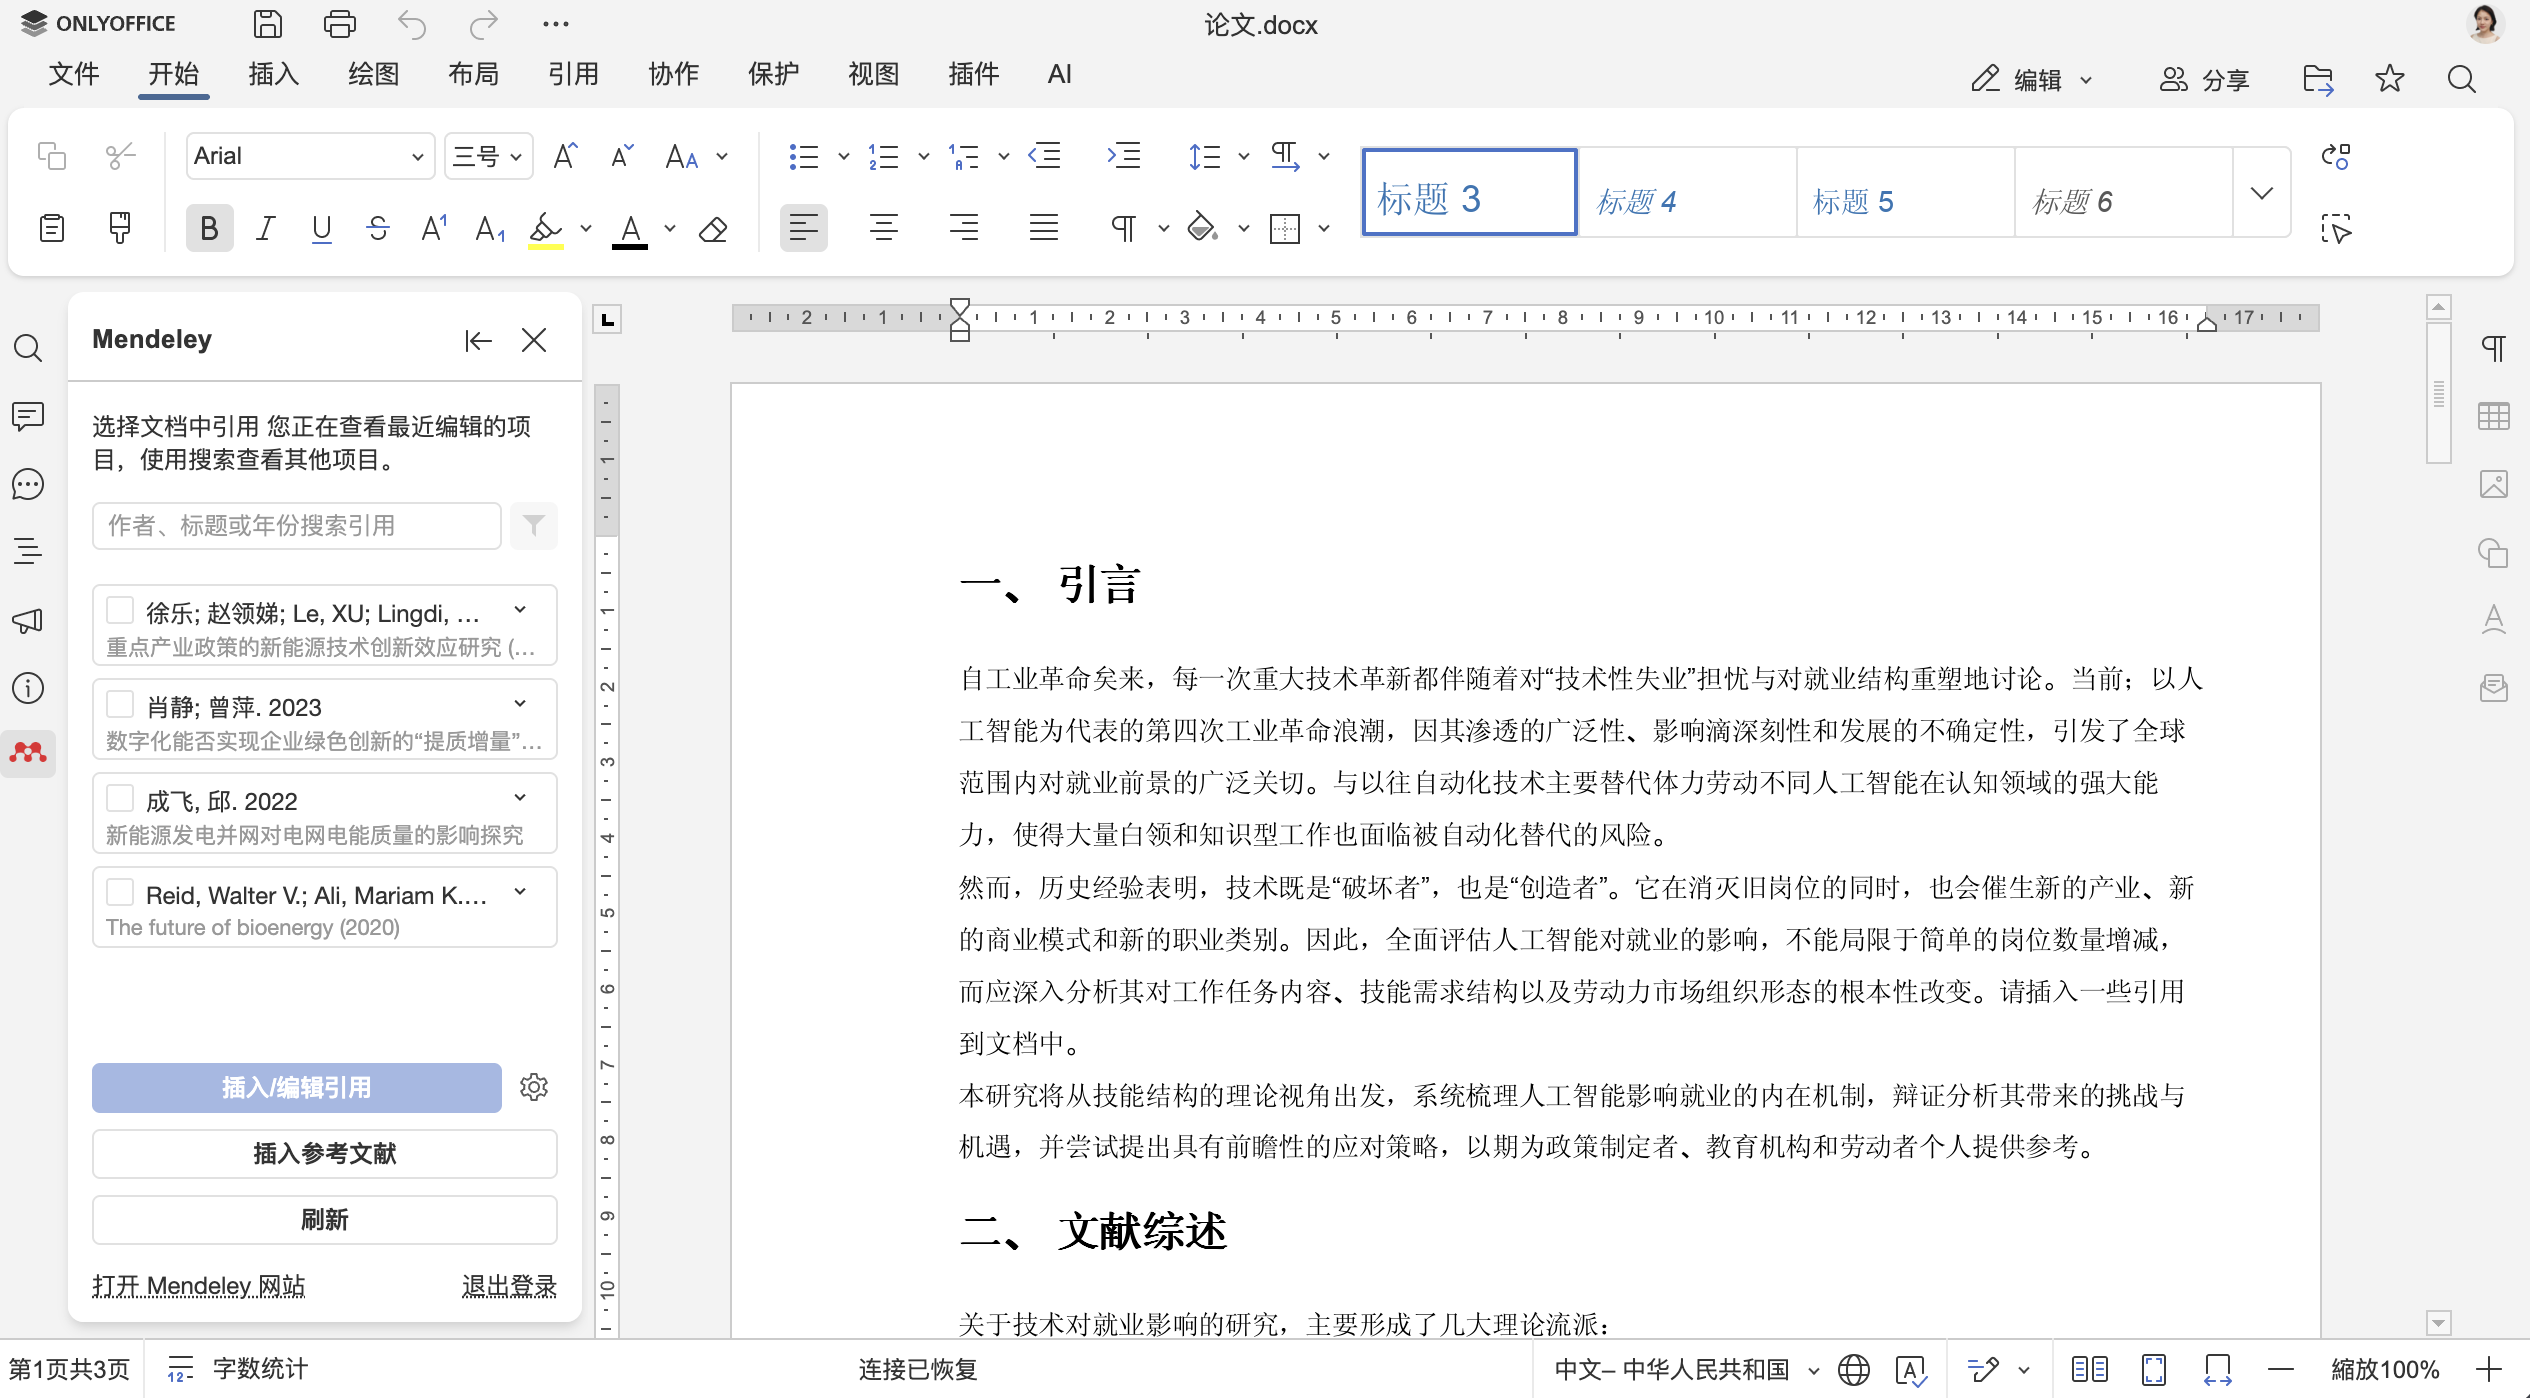Justify the paragraph text
The image size is (2530, 1398).
[x=1044, y=228]
